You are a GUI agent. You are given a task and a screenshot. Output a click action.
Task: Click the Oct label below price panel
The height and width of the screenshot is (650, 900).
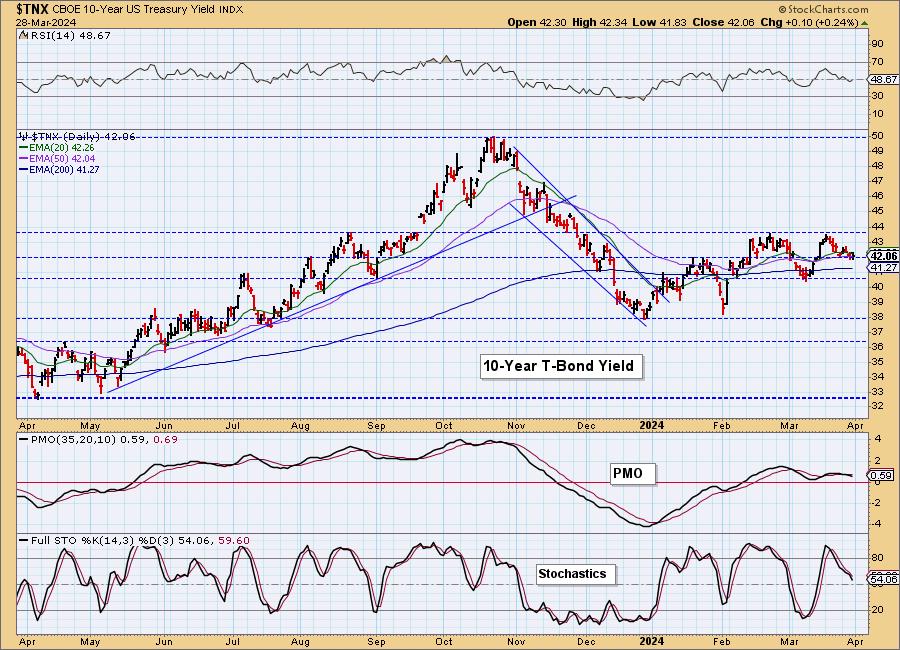click(x=444, y=425)
